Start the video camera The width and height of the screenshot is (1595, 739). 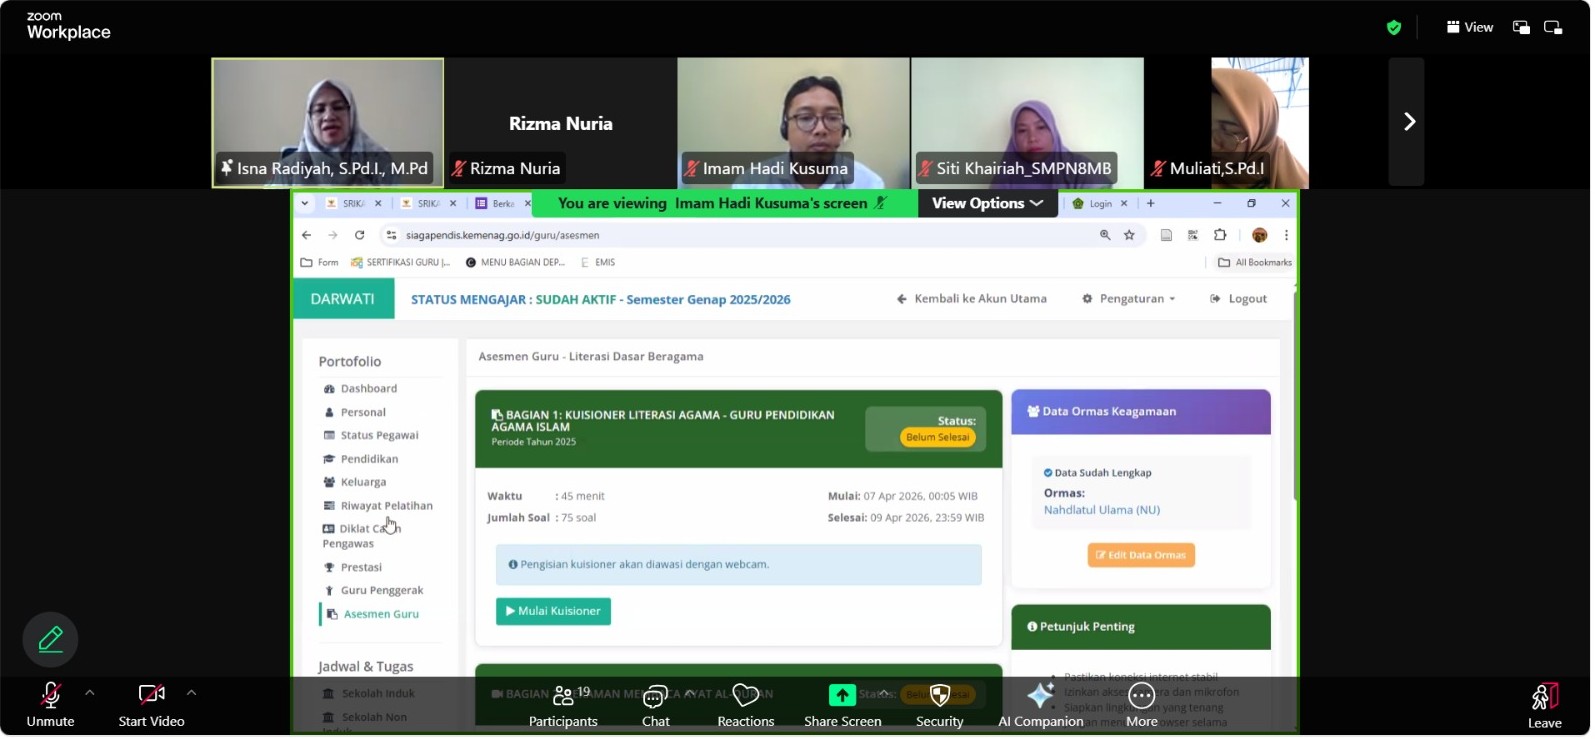tap(151, 705)
